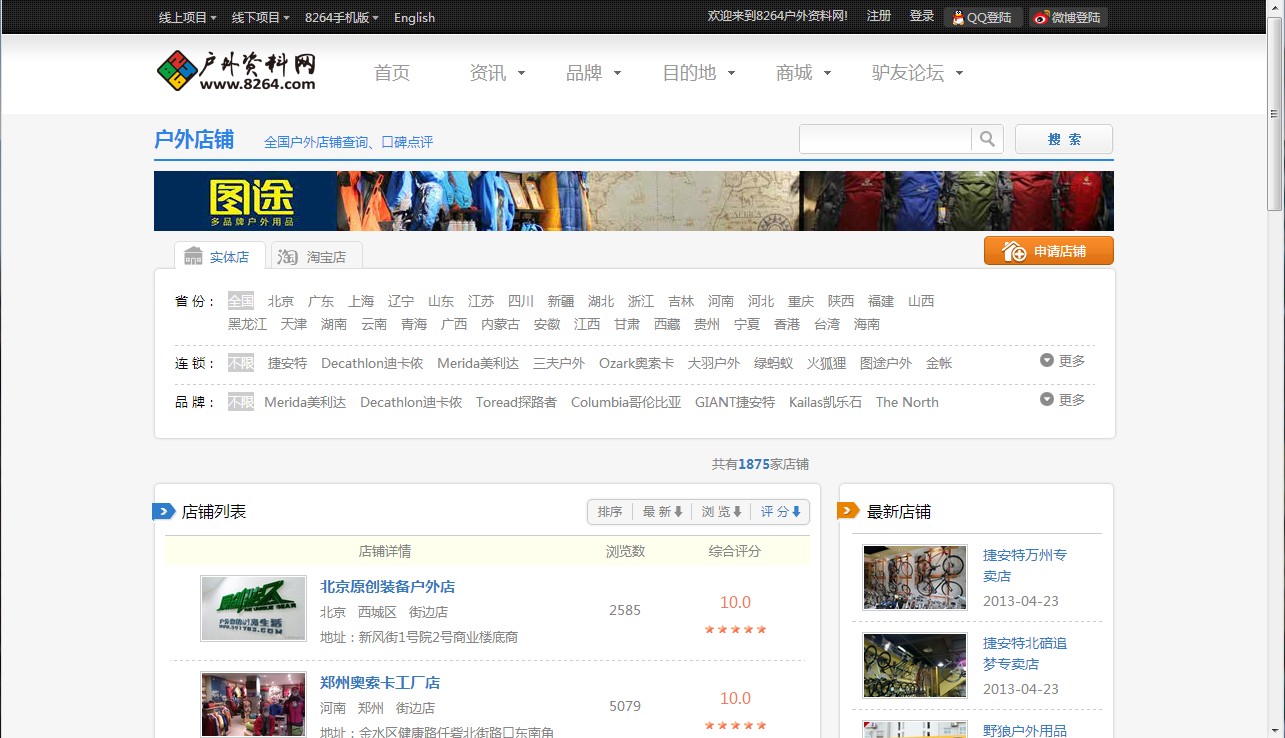Select 北京 in the 省份 filter row
The height and width of the screenshot is (738, 1285).
pyautogui.click(x=281, y=301)
